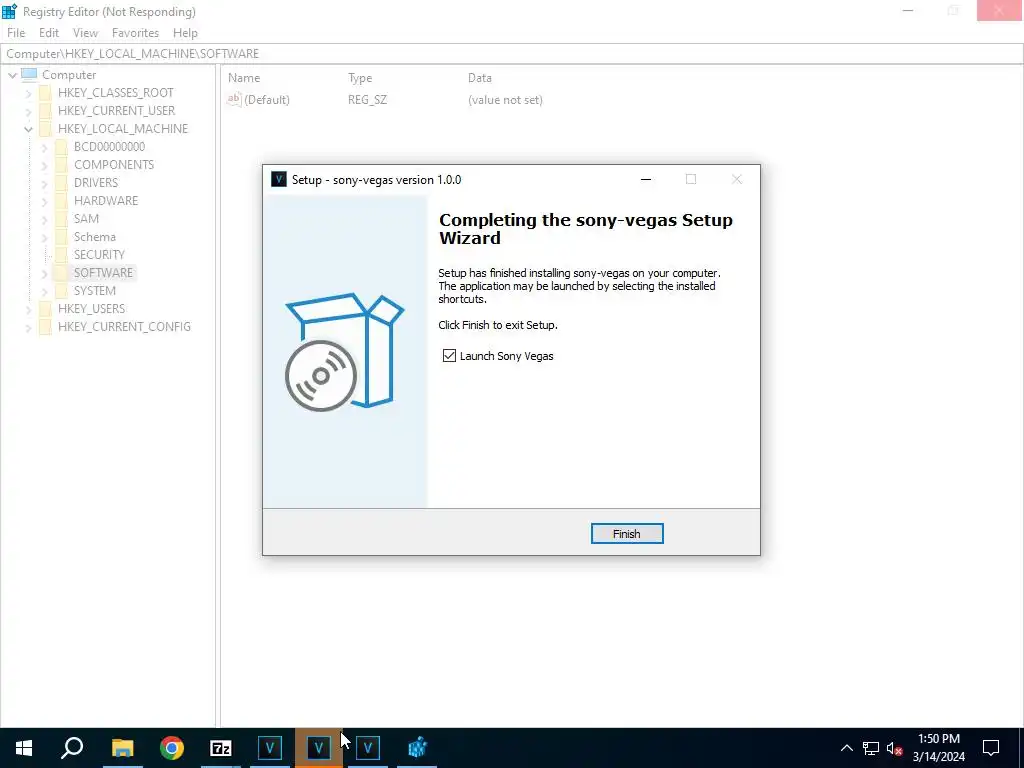Click the REG_SZ type cell

tap(367, 99)
